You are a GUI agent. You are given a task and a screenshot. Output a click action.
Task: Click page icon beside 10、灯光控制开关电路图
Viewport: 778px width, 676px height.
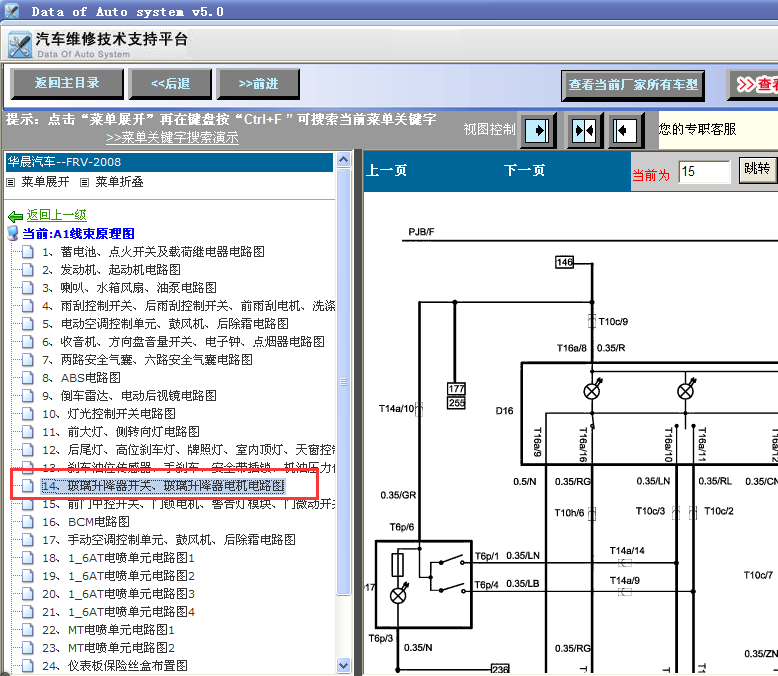[x=28, y=413]
